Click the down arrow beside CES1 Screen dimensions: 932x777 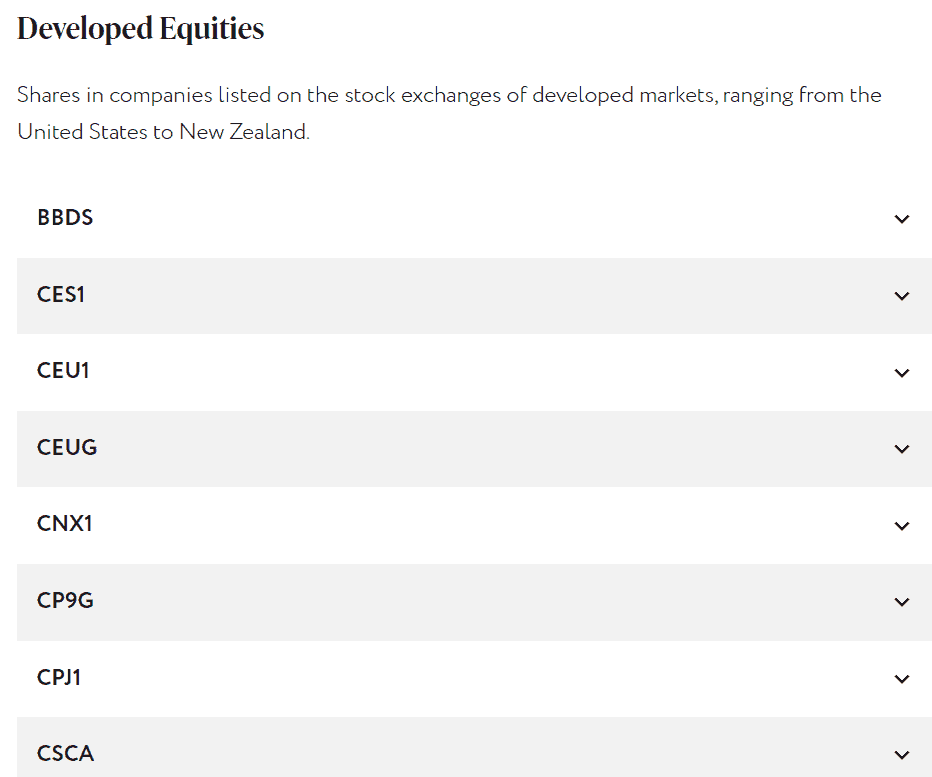point(902,296)
